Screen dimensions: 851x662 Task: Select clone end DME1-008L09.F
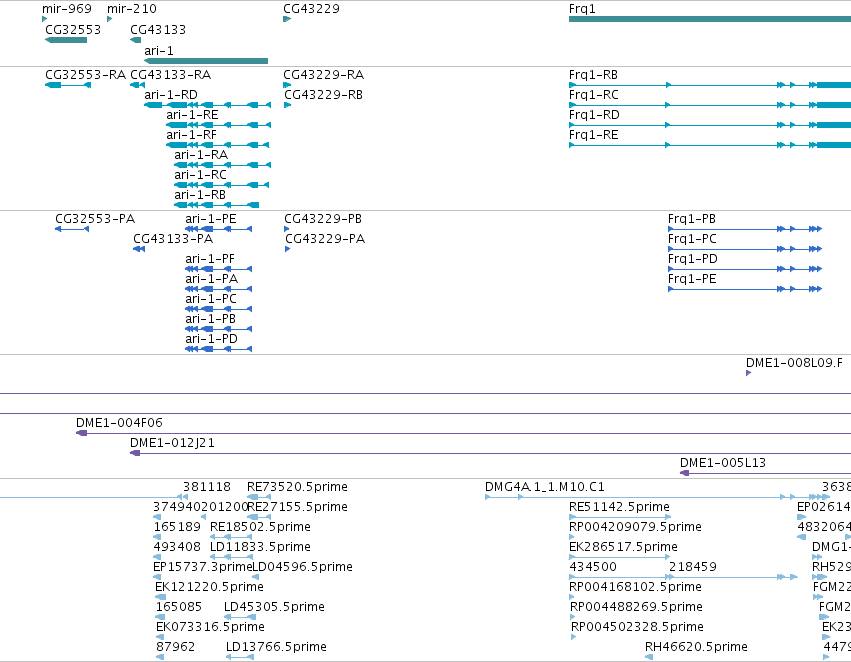[x=748, y=373]
